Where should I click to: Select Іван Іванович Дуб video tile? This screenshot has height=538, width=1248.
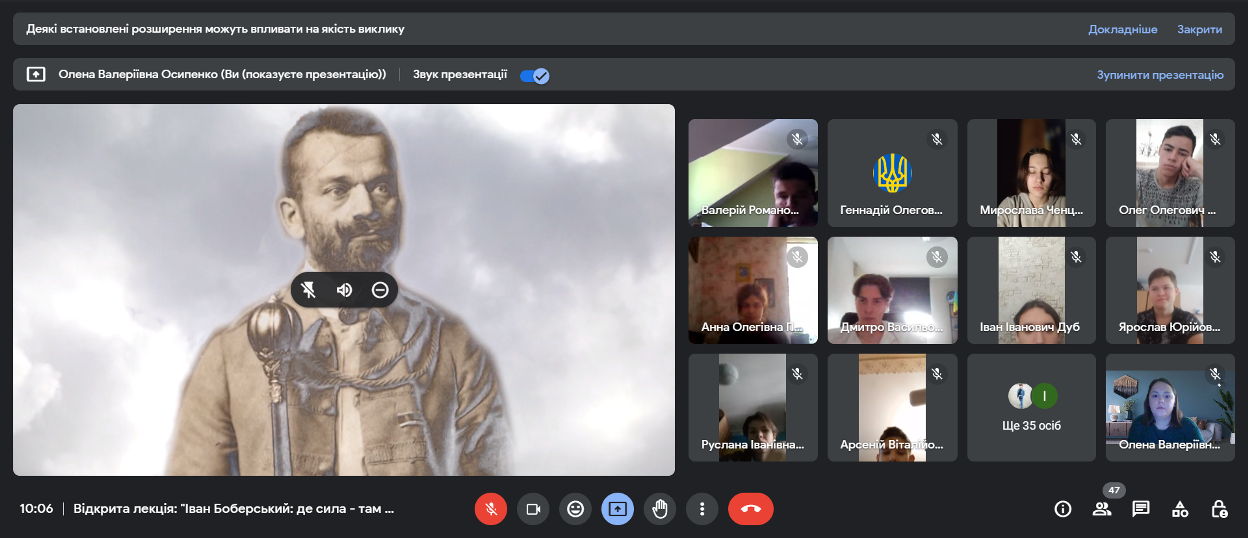coord(1031,290)
